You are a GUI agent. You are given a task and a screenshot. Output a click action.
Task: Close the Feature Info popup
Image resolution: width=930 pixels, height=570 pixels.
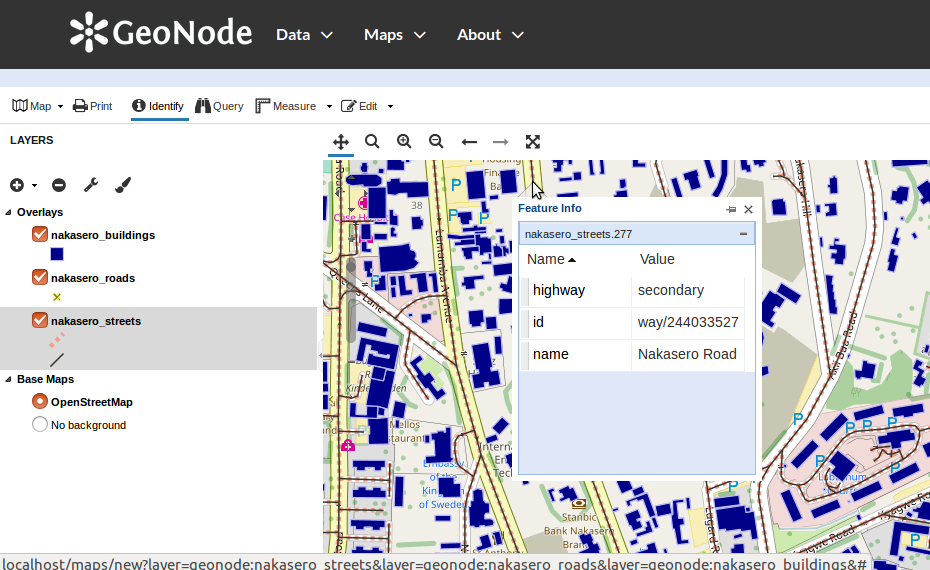pyautogui.click(x=749, y=209)
